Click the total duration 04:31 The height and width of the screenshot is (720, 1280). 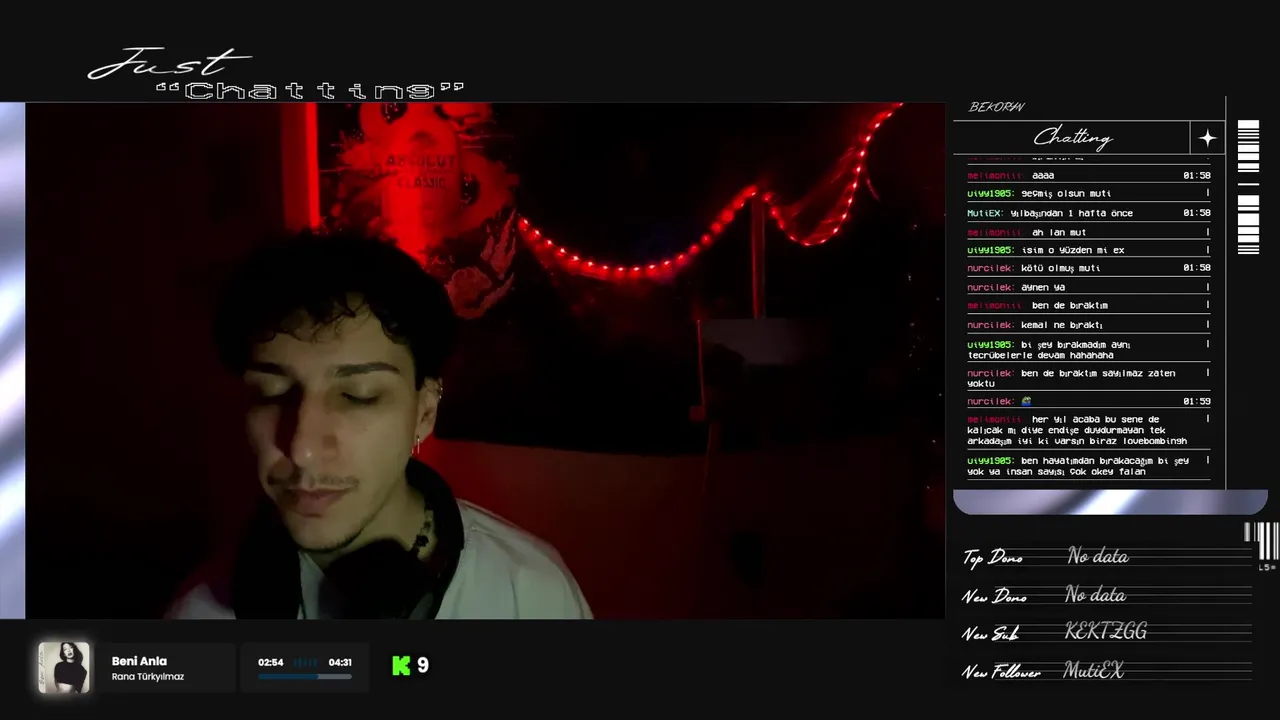point(340,662)
